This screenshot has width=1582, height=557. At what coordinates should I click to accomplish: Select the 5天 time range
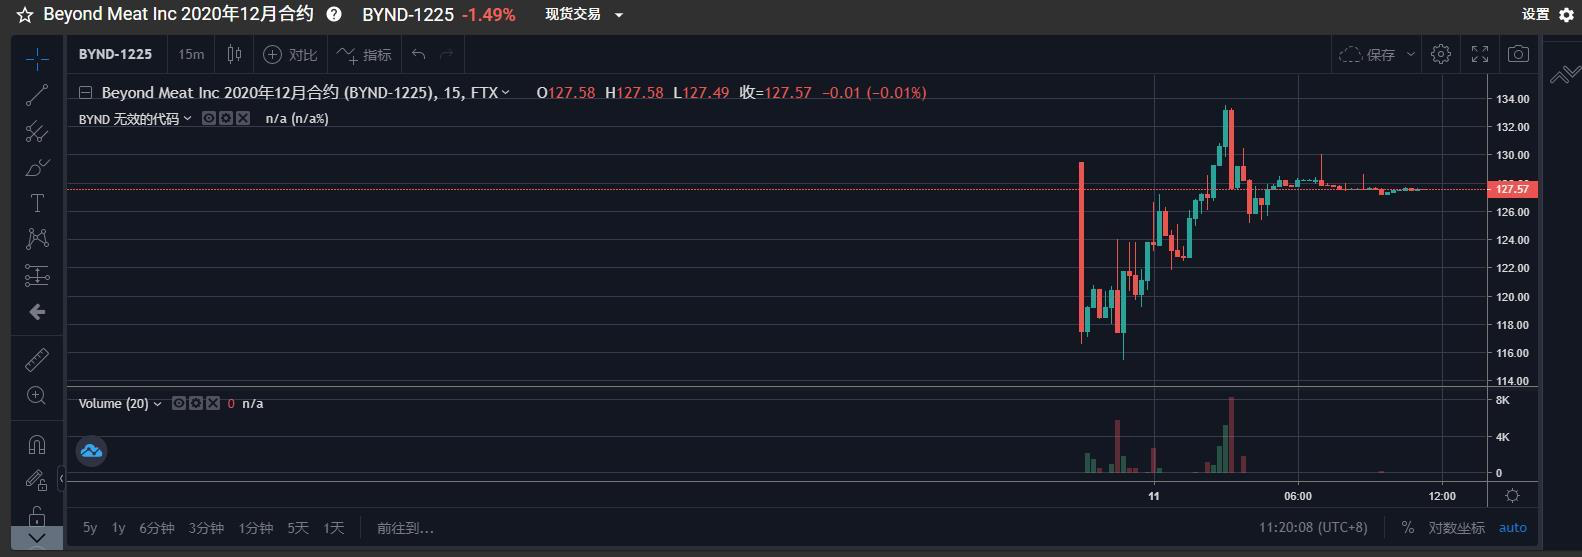tap(298, 527)
